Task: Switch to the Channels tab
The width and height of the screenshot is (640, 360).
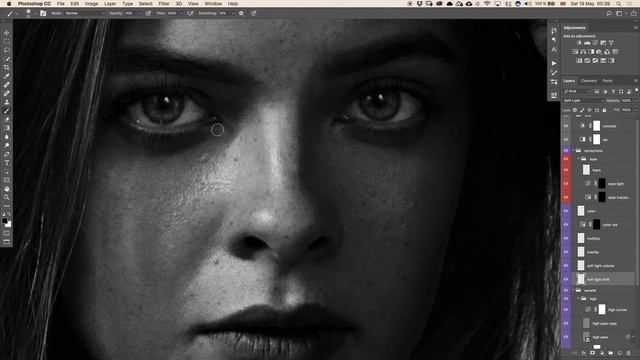Action: (x=589, y=81)
